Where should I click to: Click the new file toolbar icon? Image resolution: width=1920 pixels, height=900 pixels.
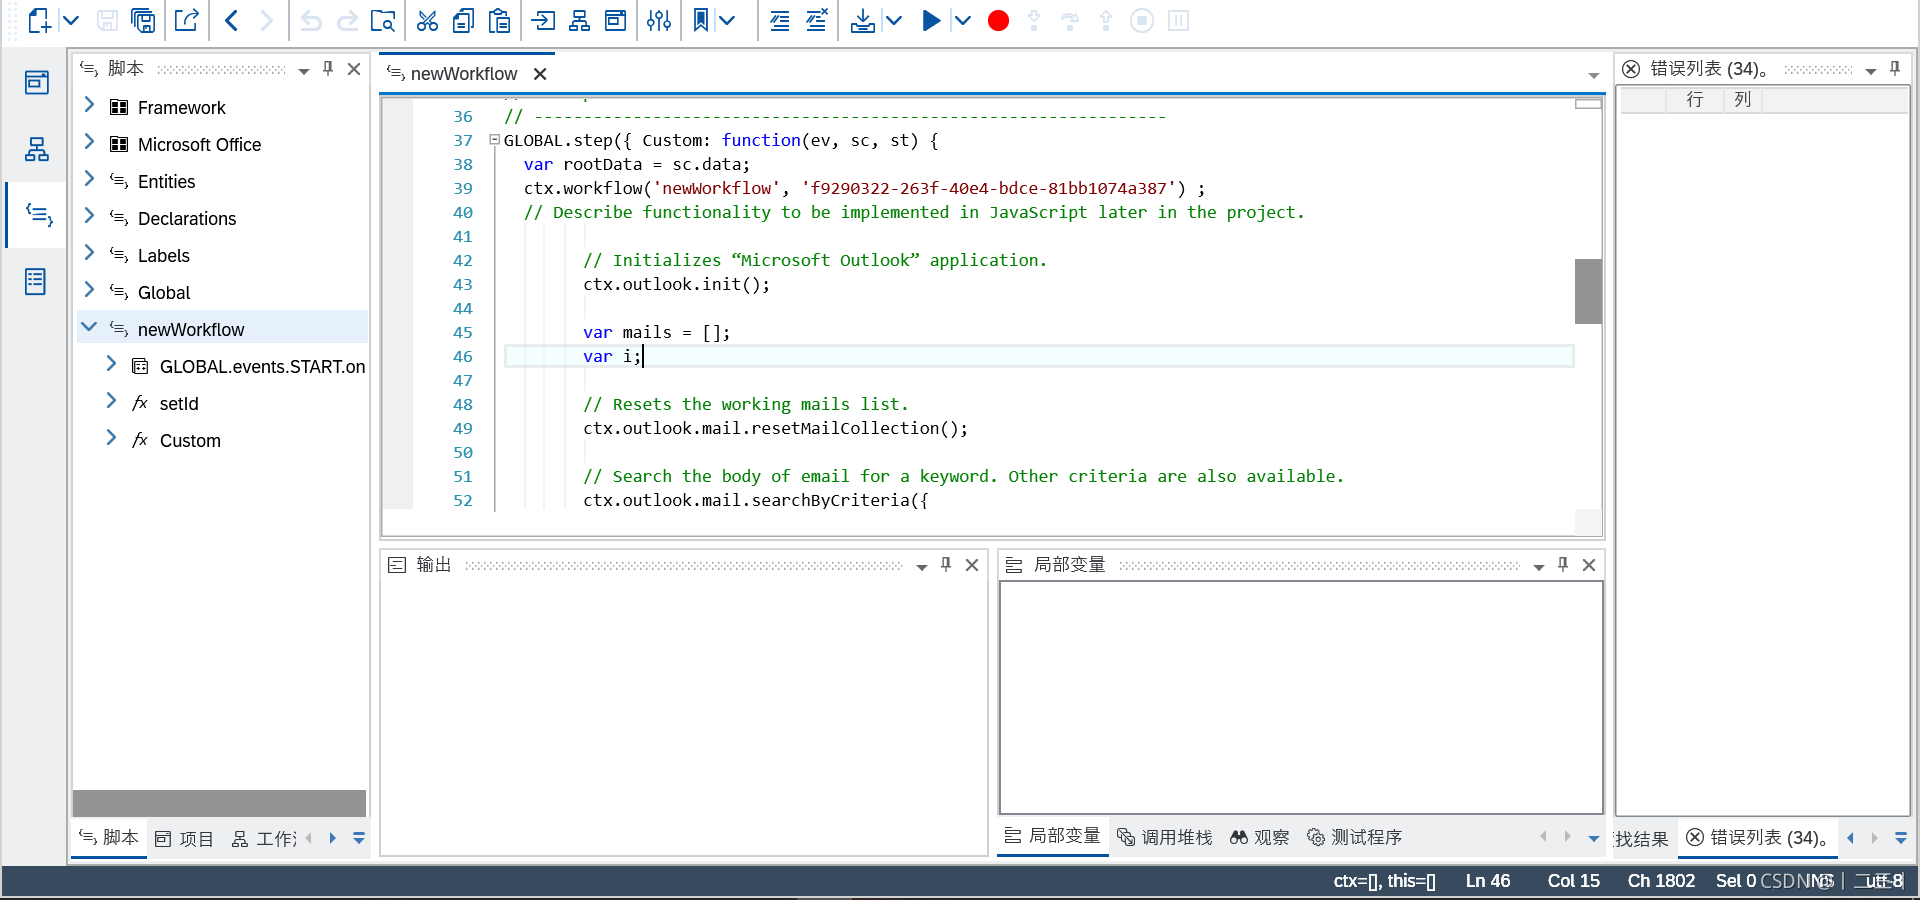click(x=39, y=20)
